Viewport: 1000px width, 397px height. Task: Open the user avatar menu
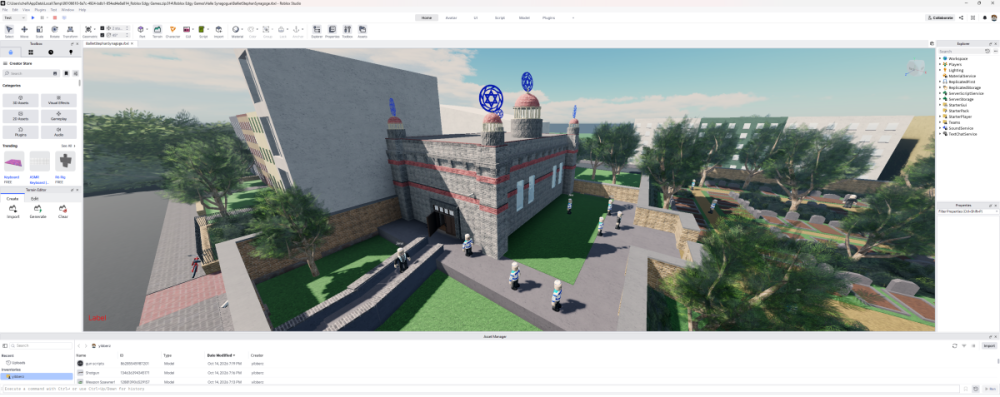994,18
